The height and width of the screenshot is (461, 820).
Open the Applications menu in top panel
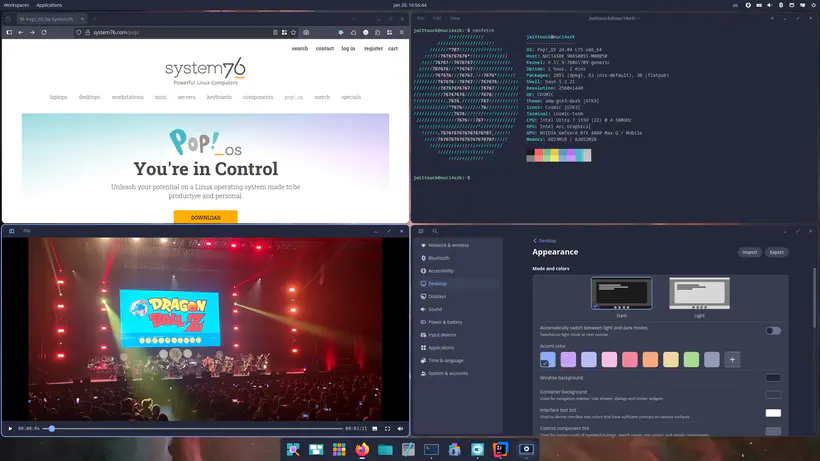tap(49, 5)
